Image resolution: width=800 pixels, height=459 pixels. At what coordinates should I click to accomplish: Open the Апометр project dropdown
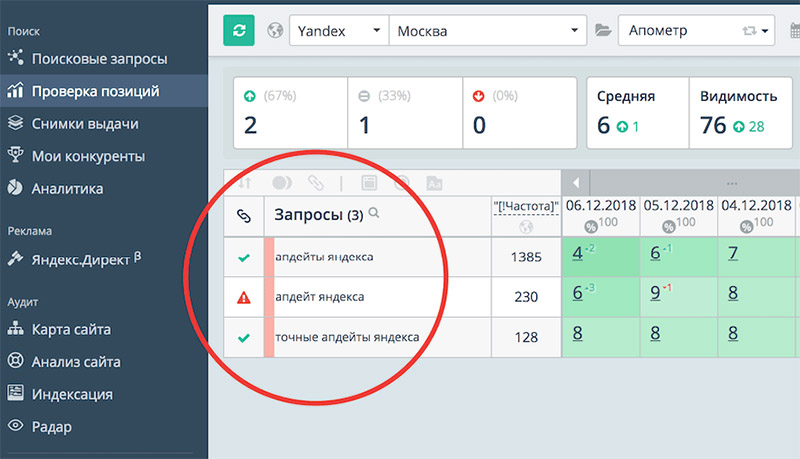coord(696,31)
